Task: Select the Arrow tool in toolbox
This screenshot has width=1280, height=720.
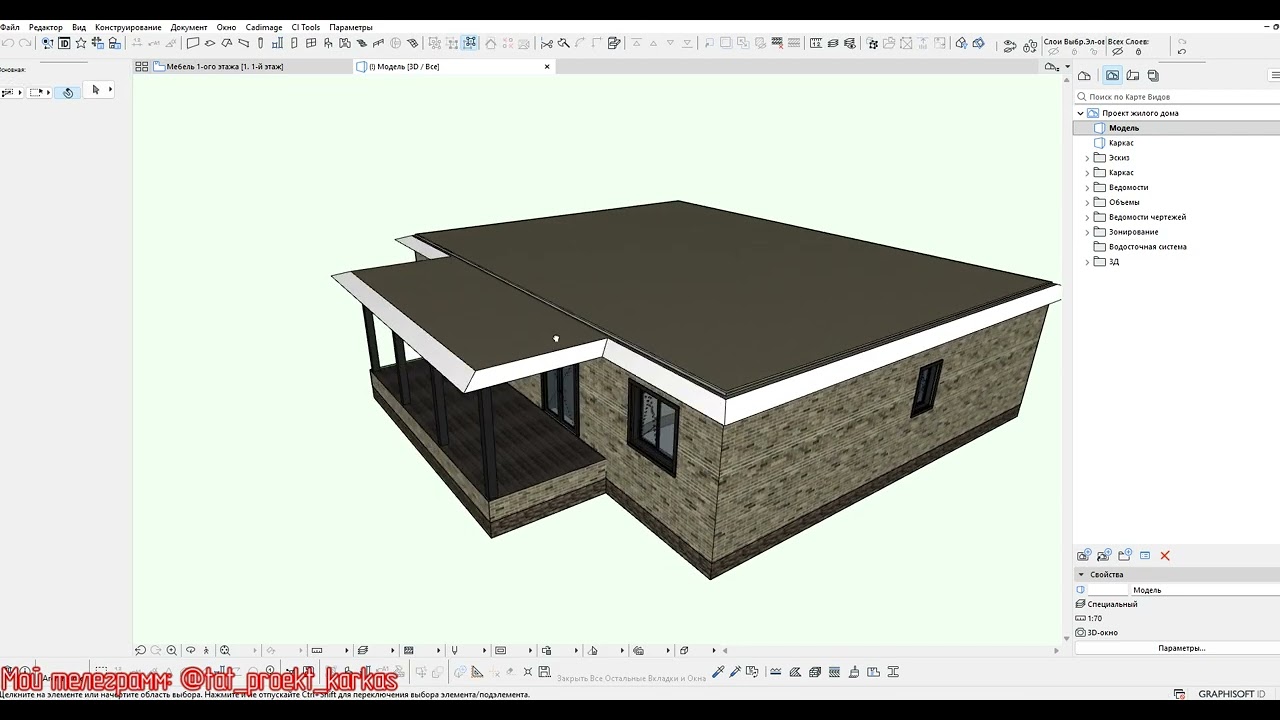Action: (96, 90)
